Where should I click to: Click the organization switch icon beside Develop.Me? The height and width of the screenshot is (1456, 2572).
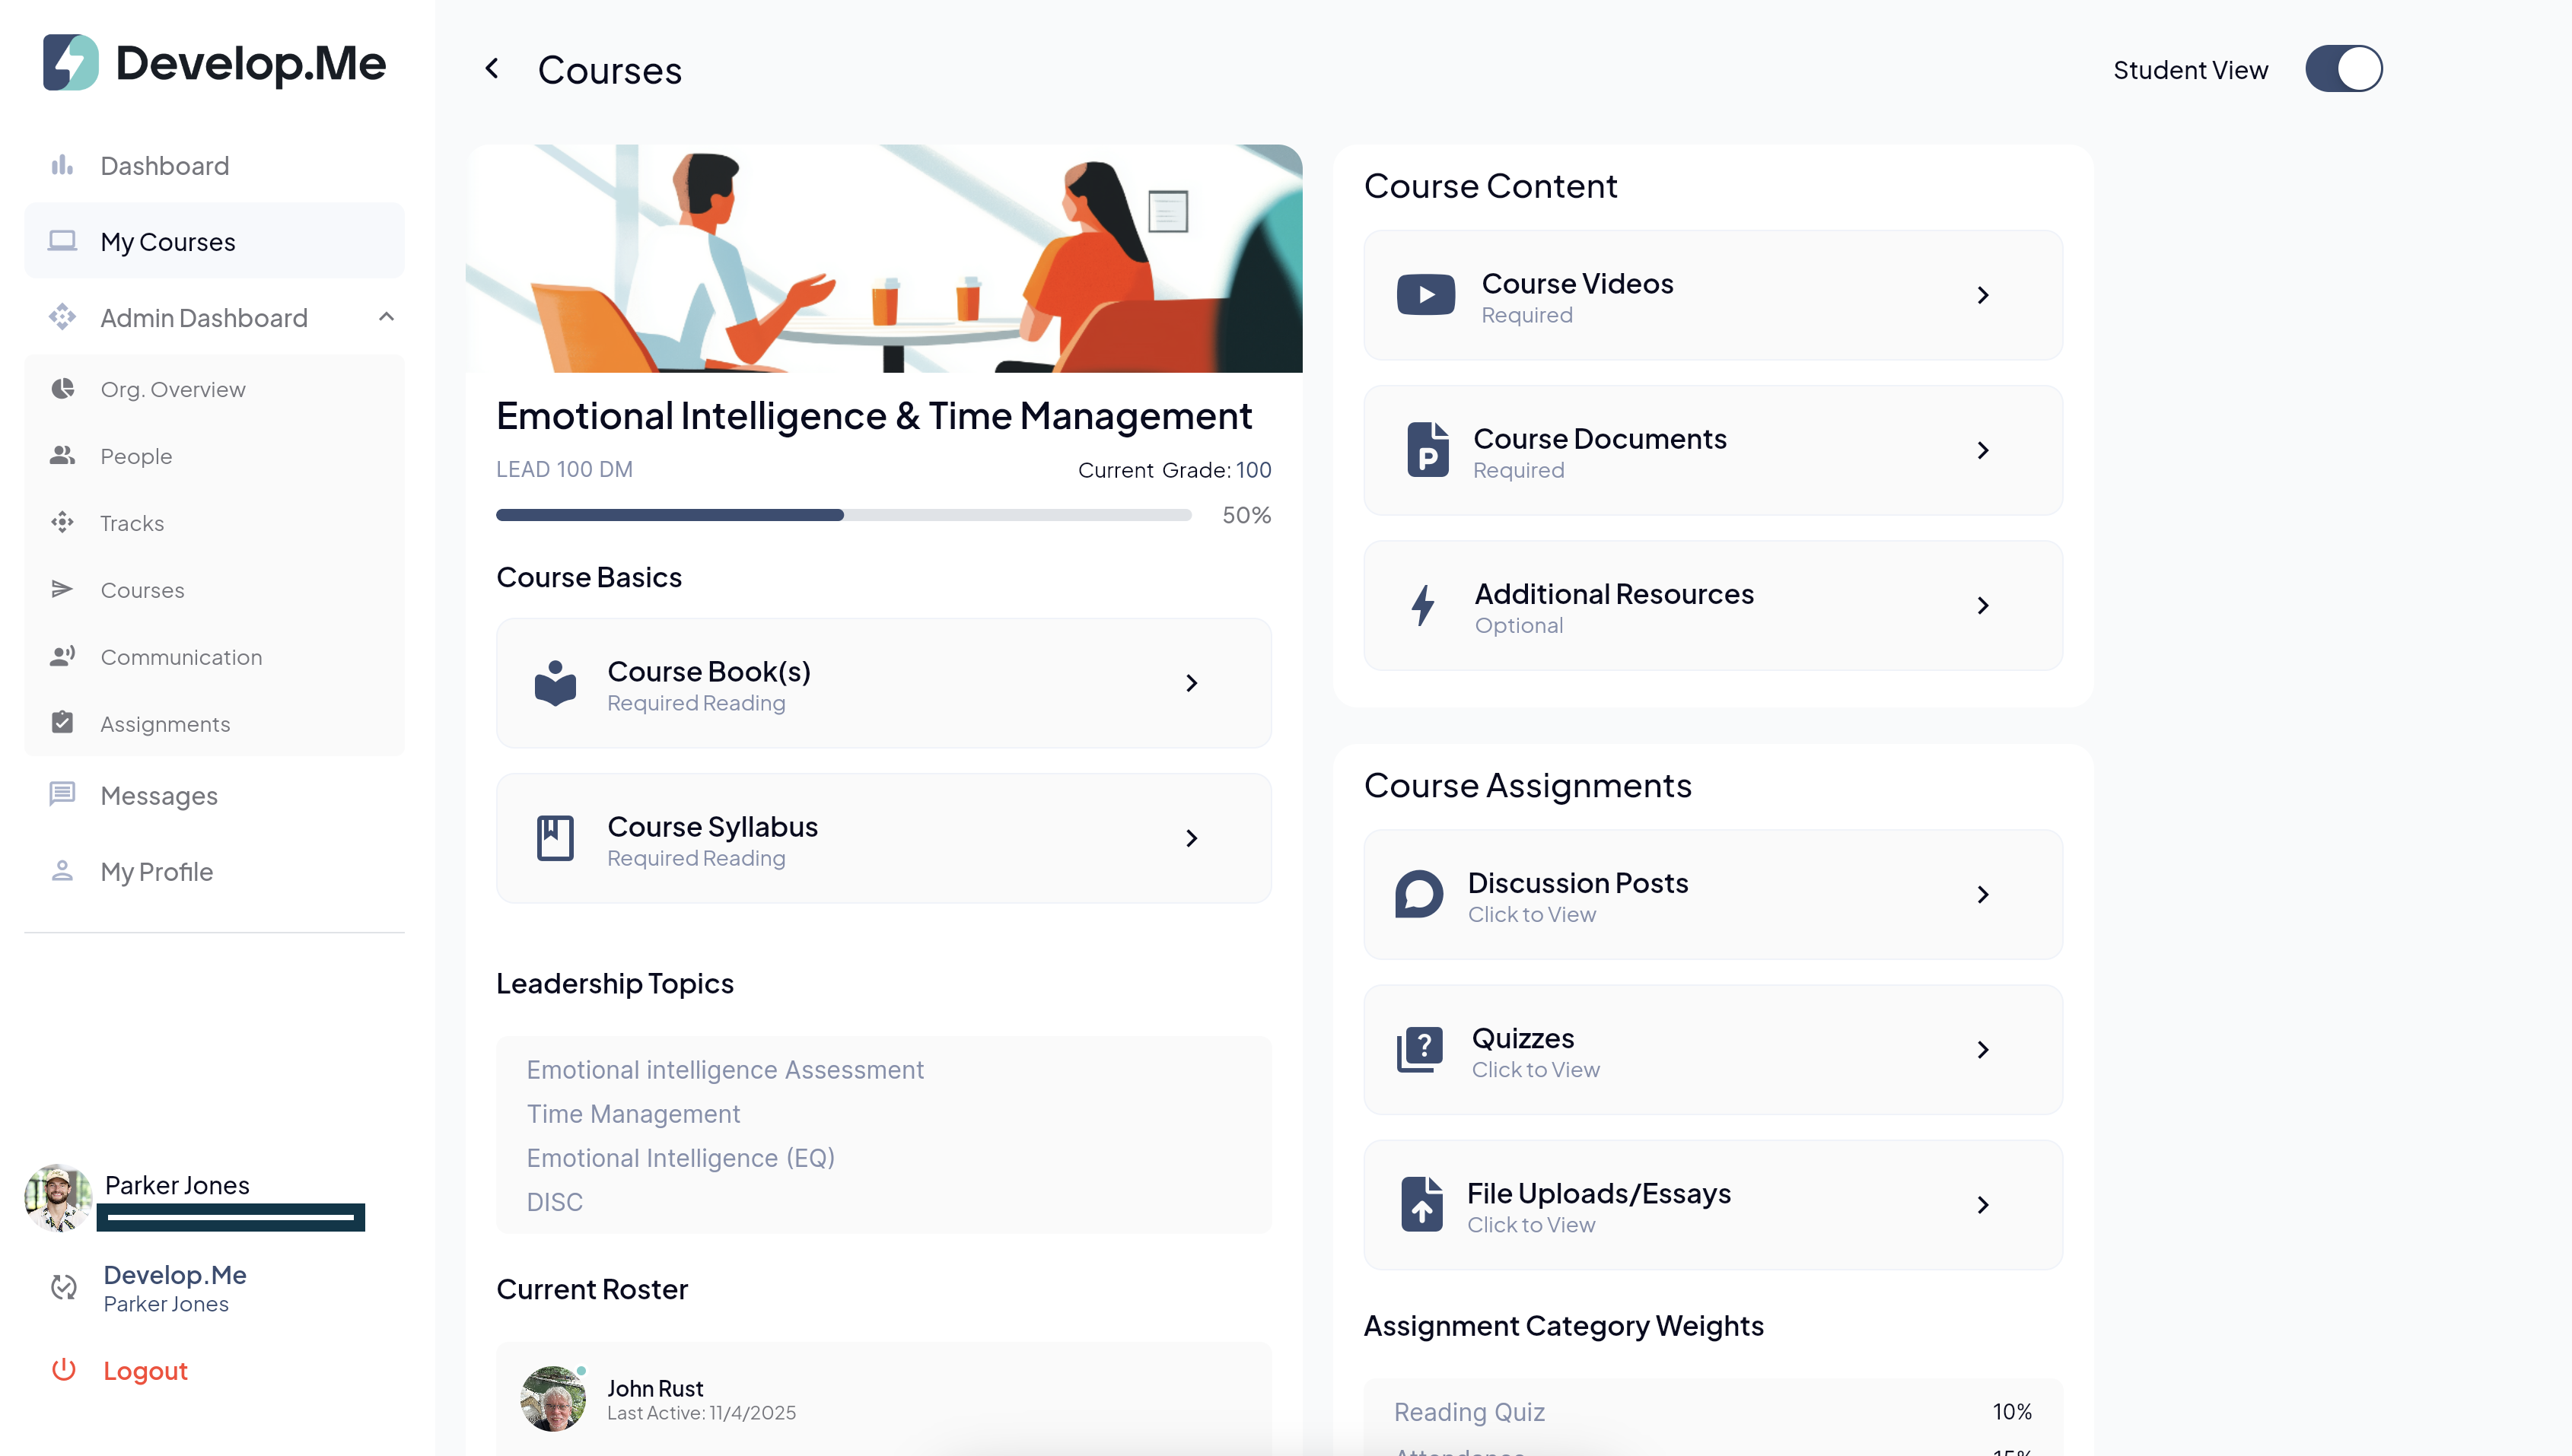64,1288
